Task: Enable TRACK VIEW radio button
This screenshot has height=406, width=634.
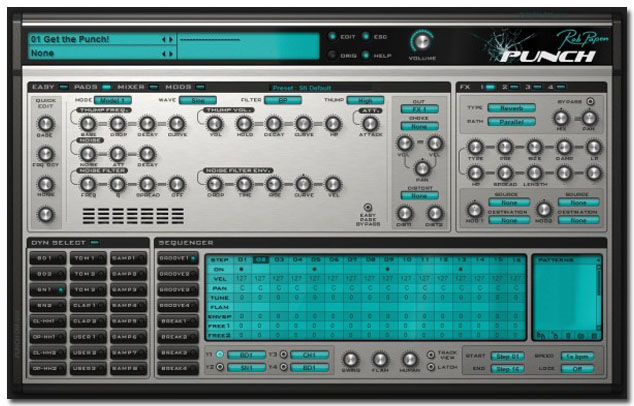Action: 431,355
